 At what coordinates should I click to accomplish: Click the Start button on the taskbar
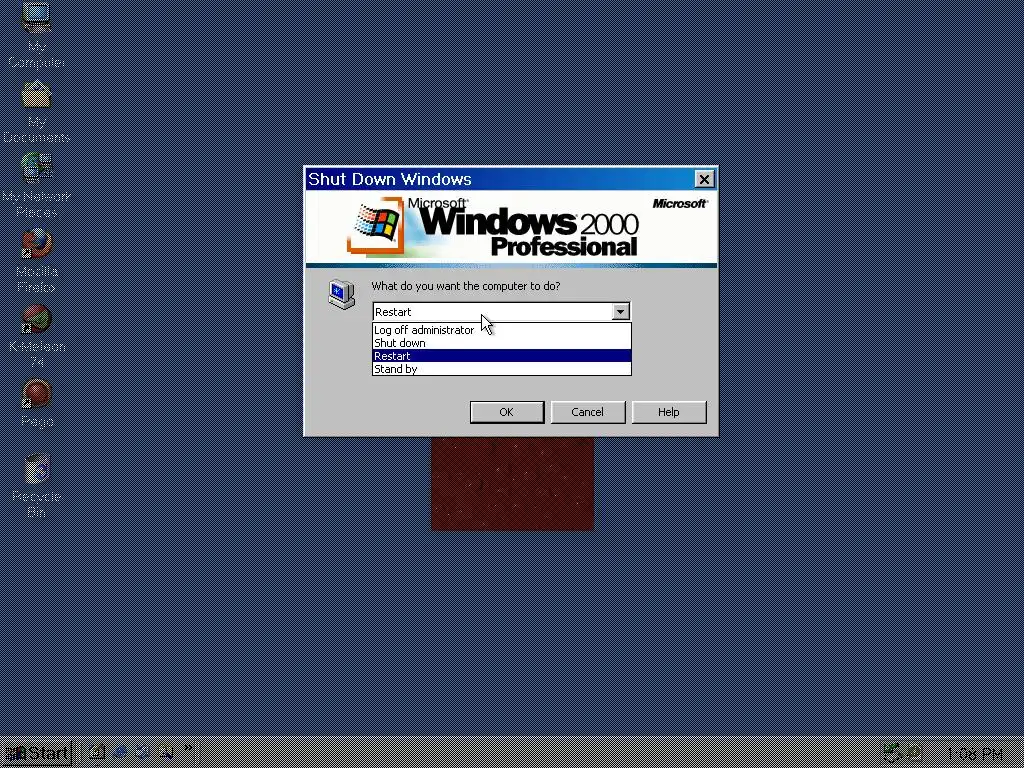click(x=37, y=753)
